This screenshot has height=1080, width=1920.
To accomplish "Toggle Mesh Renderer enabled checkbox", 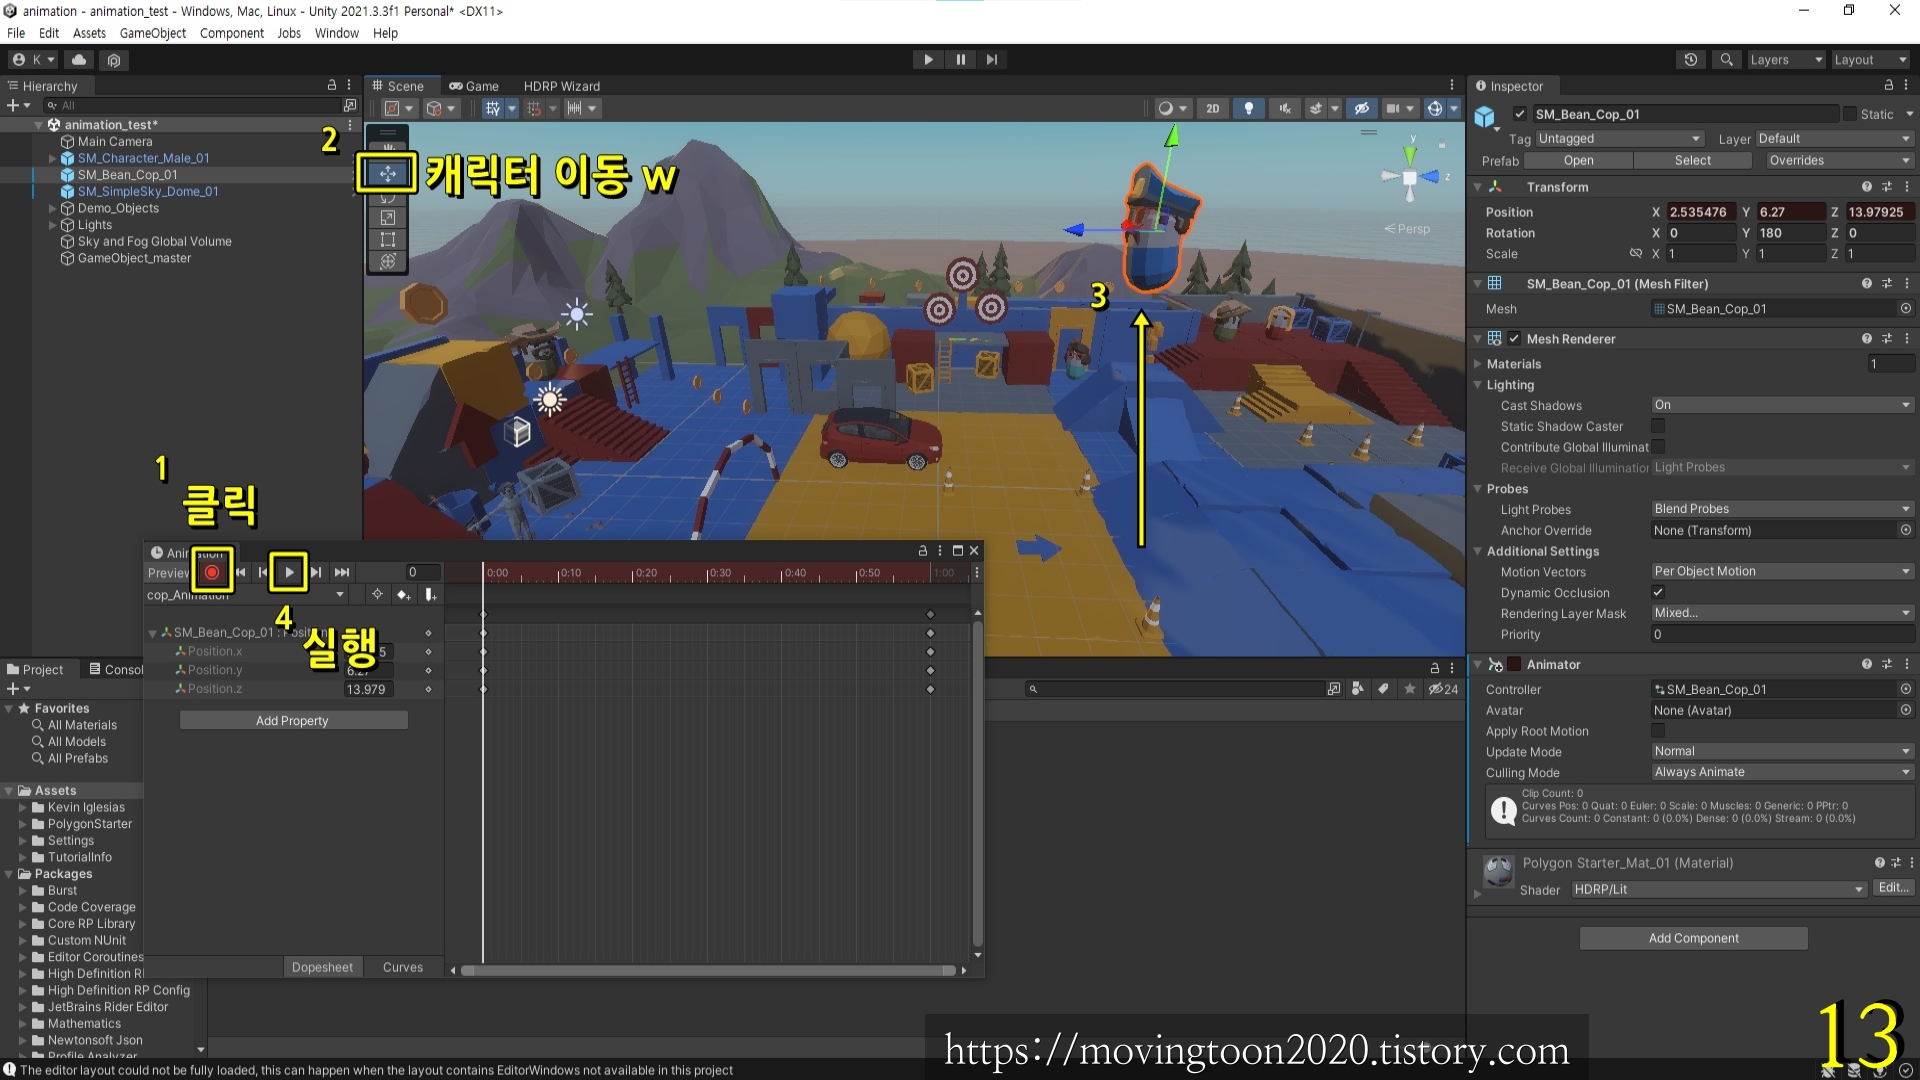I will click(x=1514, y=339).
